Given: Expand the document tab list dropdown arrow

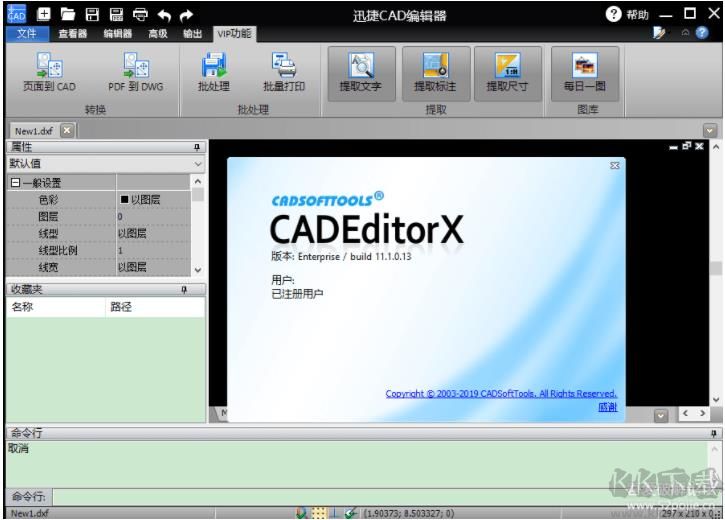Looking at the screenshot, I should pos(710,130).
